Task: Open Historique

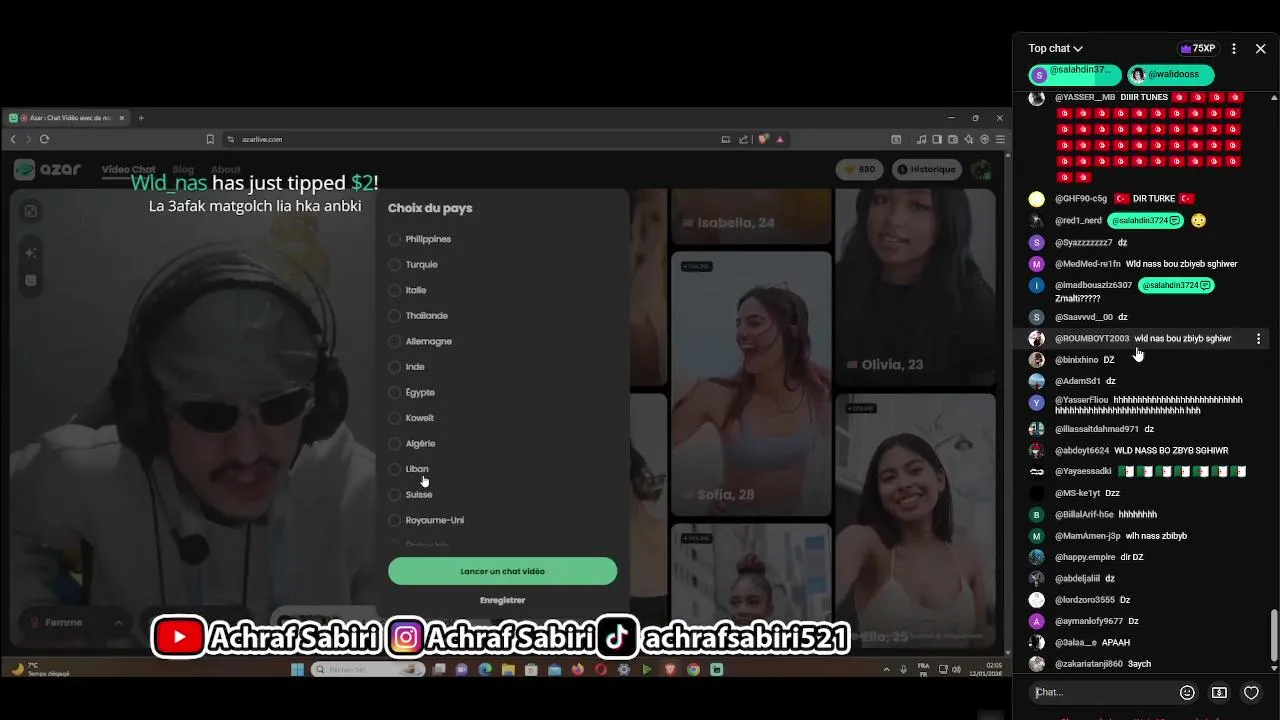Action: tap(926, 169)
